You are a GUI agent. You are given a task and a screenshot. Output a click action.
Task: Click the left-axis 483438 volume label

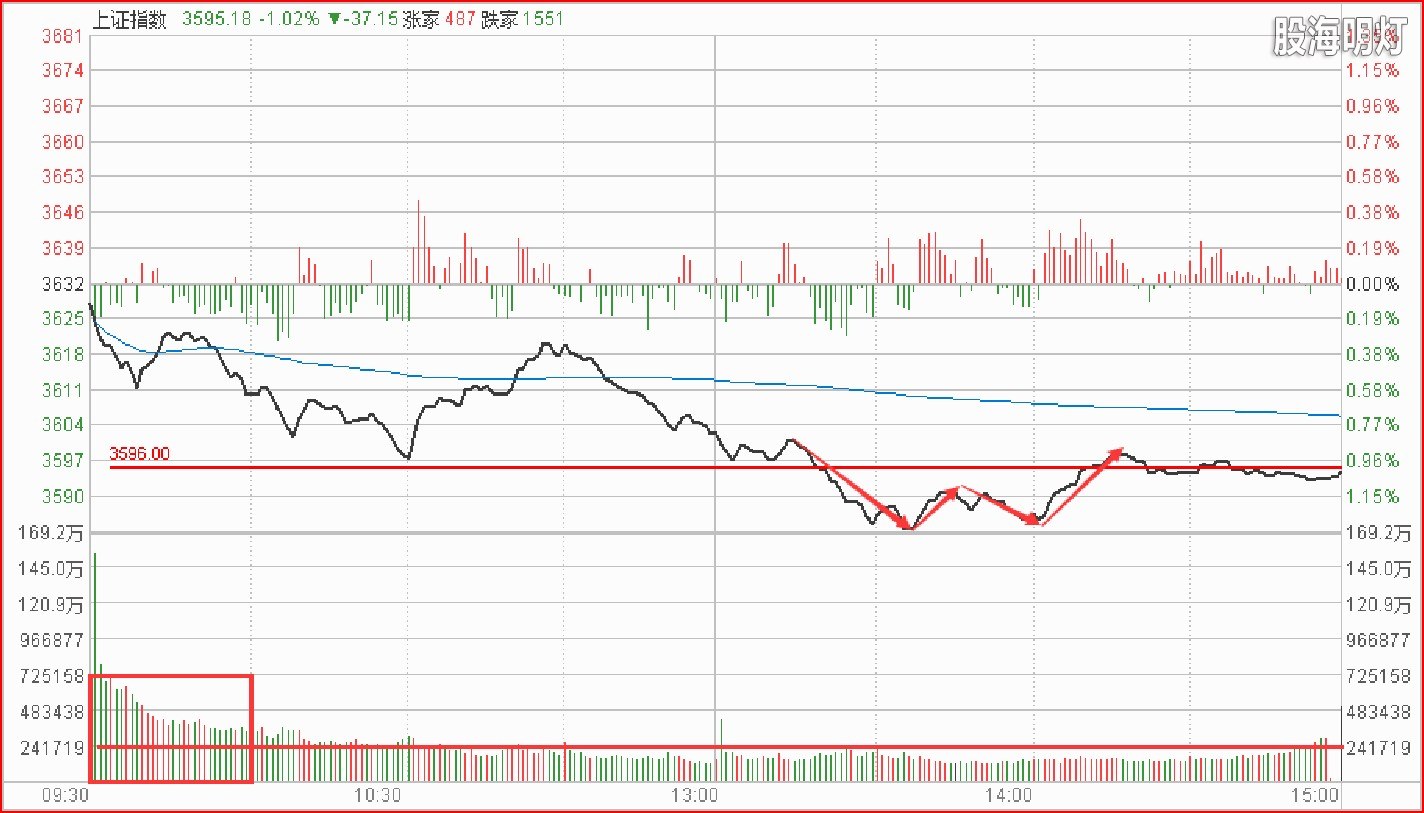tap(52, 712)
